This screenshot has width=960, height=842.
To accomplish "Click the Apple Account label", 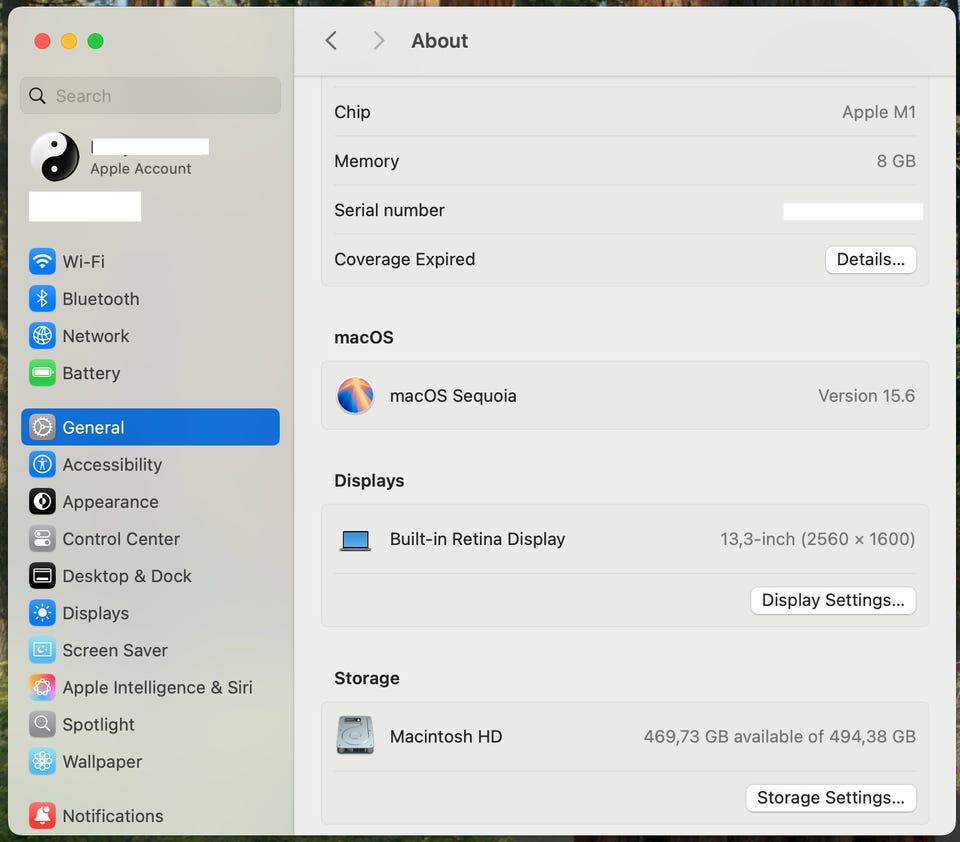I will pos(141,168).
